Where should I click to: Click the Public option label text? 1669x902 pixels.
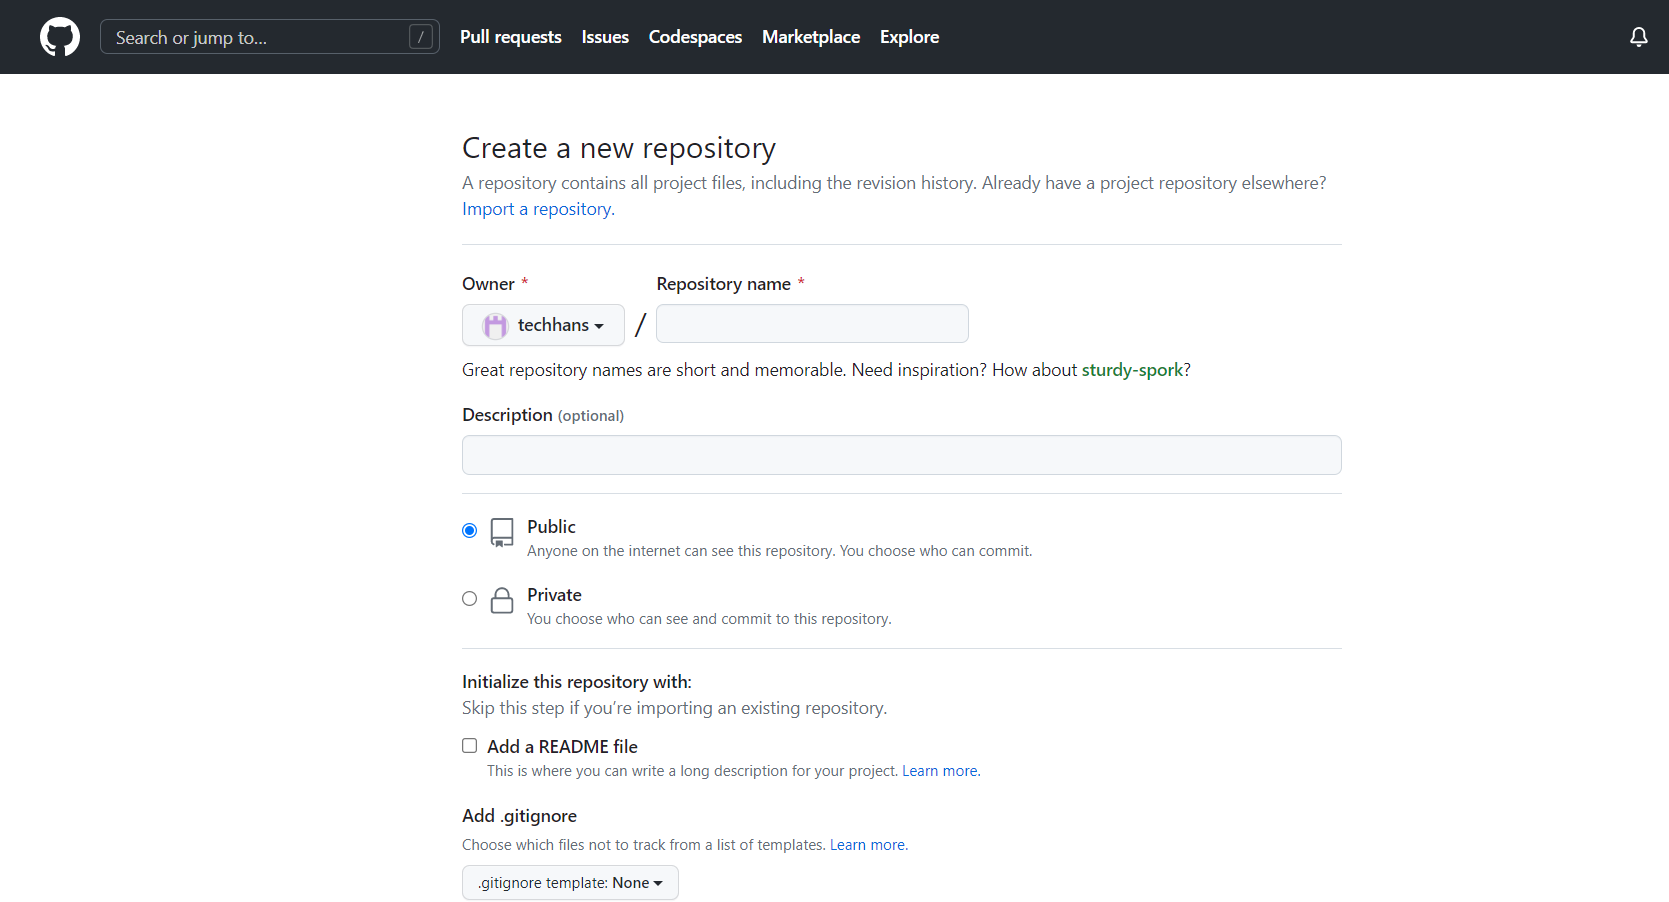[551, 527]
